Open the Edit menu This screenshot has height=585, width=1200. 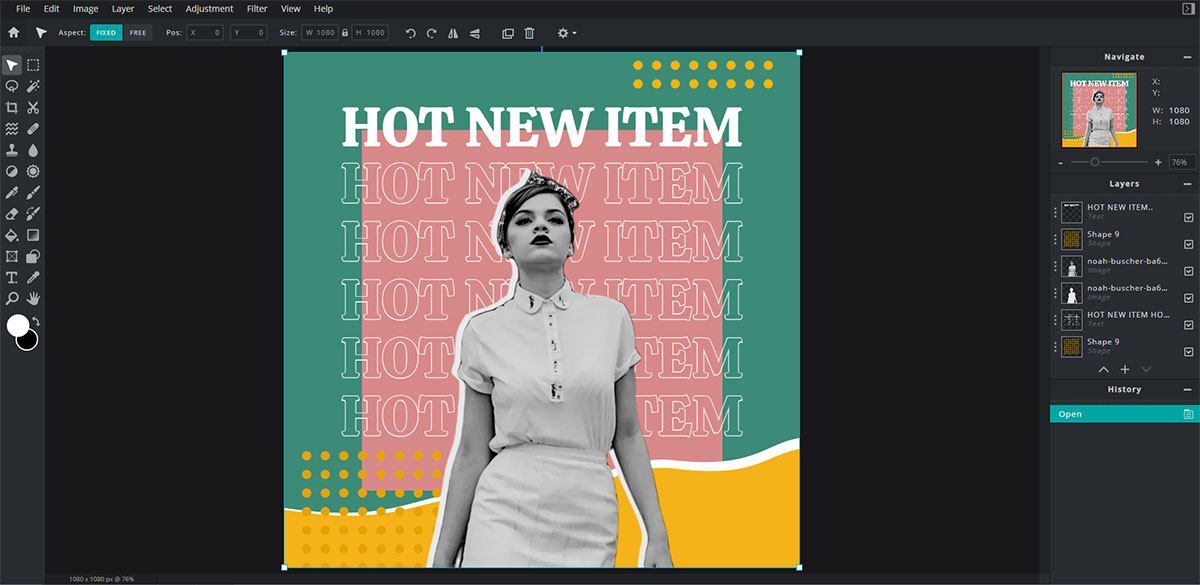pyautogui.click(x=52, y=9)
